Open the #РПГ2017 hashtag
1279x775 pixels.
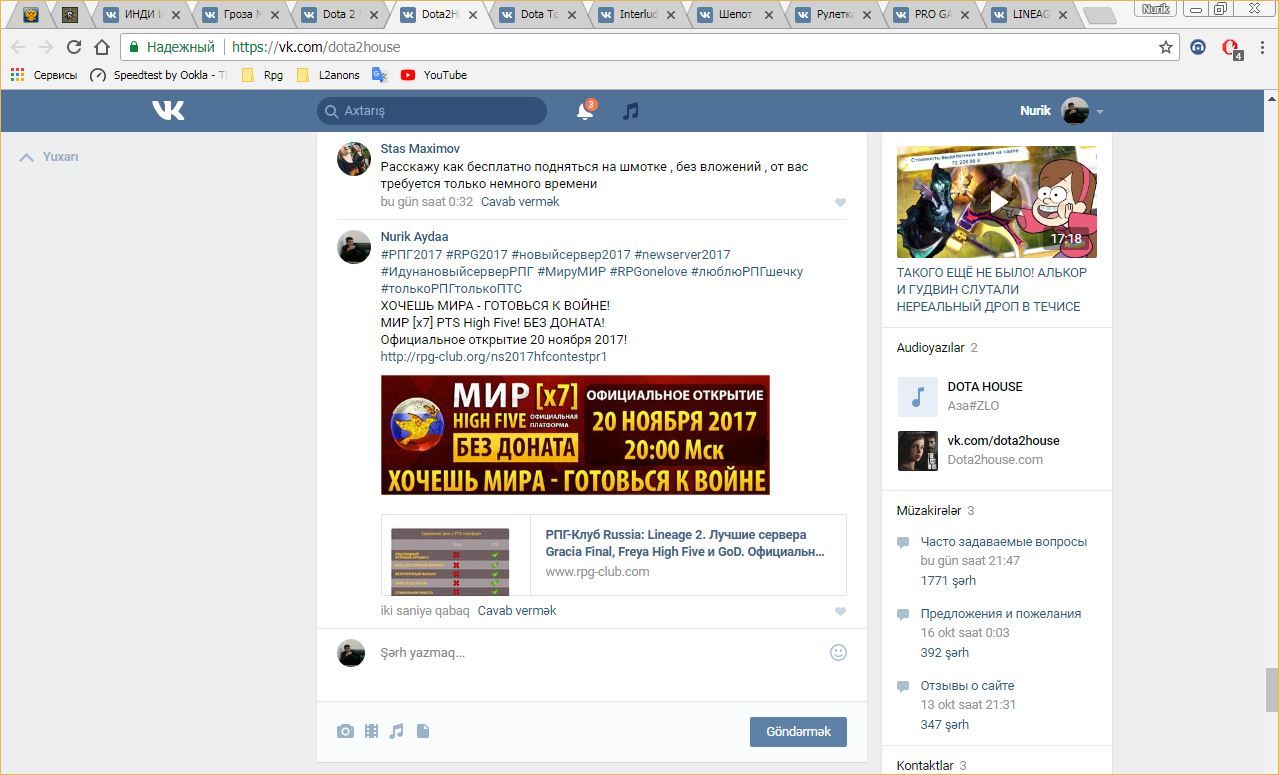click(x=411, y=255)
